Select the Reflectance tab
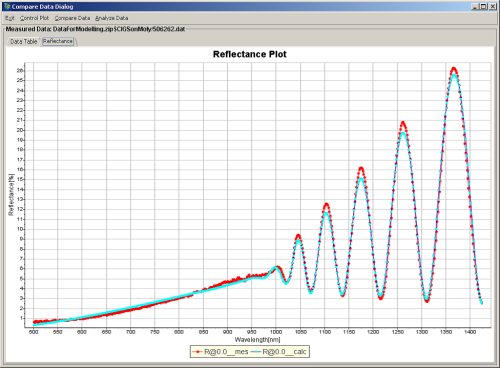This screenshot has height=368, width=500. coord(58,41)
